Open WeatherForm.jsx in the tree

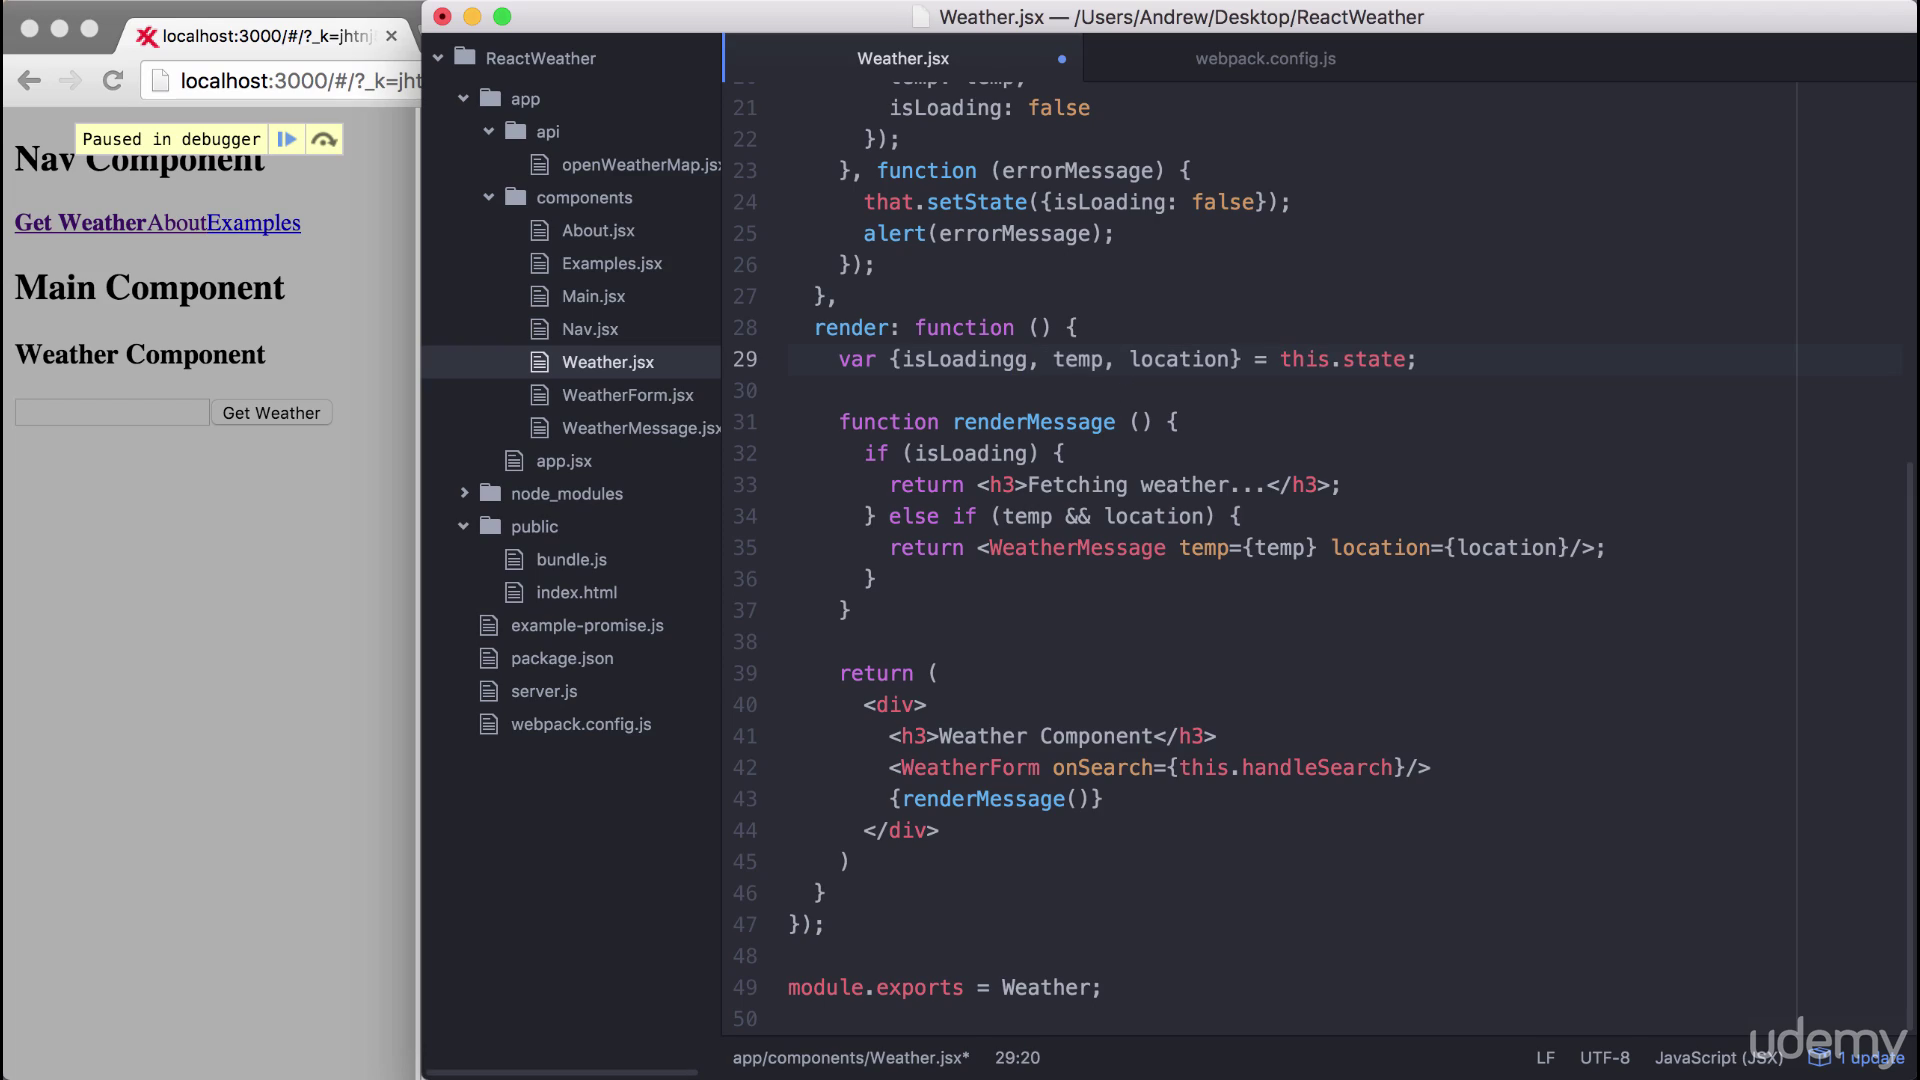[627, 396]
